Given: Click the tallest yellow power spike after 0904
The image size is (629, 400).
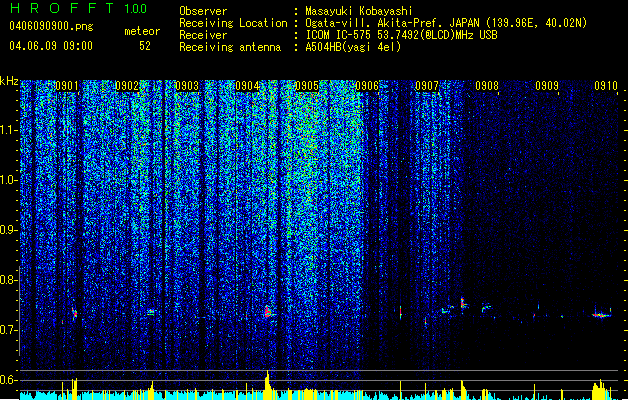Looking at the screenshot, I should 268,385.
